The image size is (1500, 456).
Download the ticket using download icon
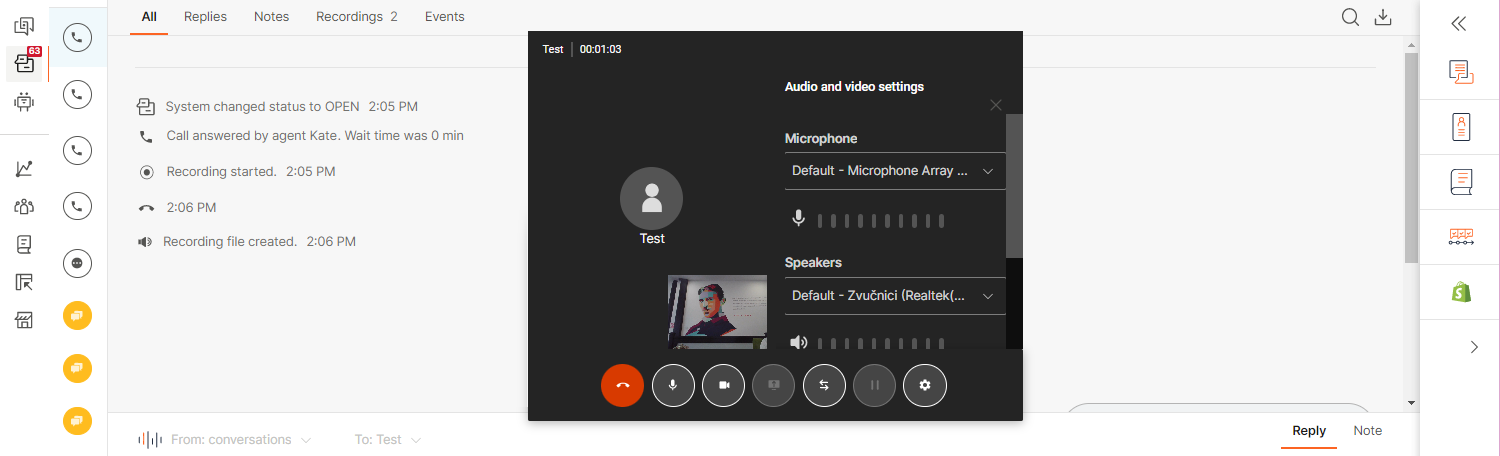click(x=1383, y=17)
